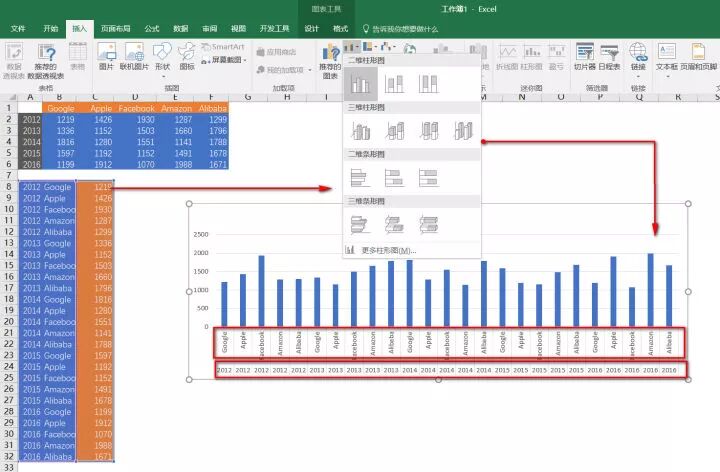Screen dimensions: 720x472
Task: Select the Google header cell
Action: point(61,108)
